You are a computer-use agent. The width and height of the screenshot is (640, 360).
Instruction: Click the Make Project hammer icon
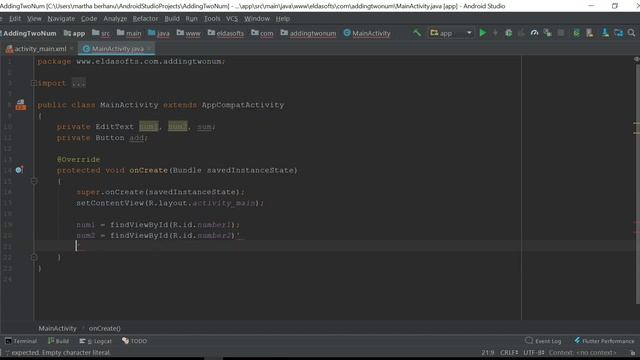point(417,33)
